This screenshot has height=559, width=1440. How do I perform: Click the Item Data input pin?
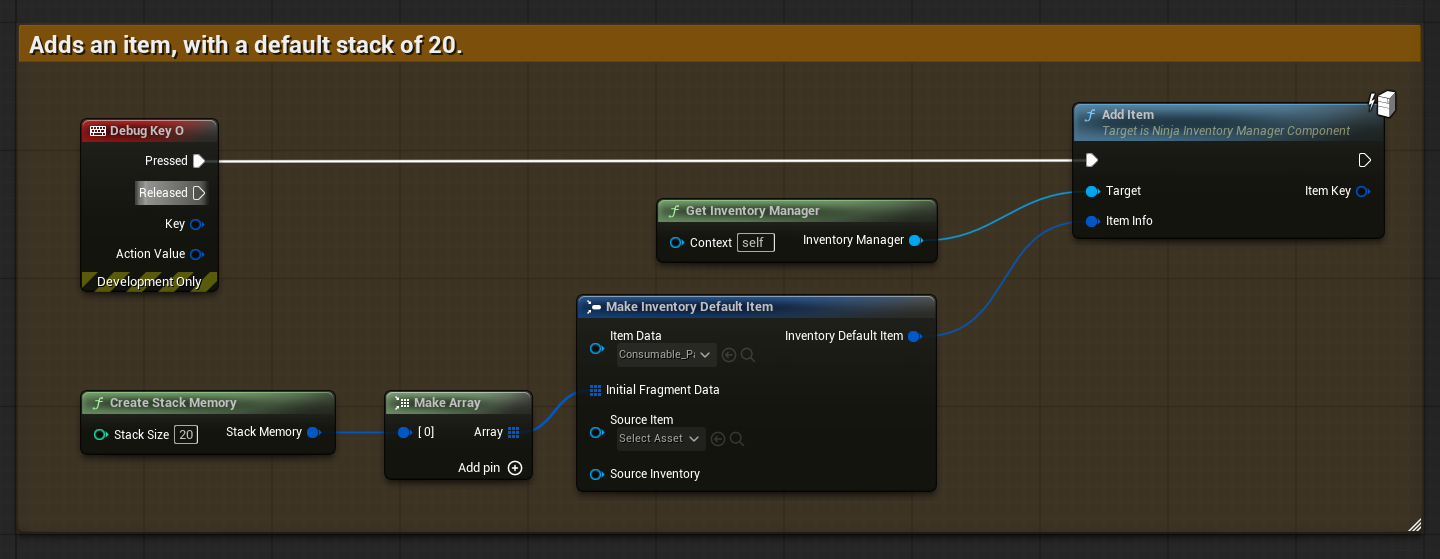click(597, 349)
